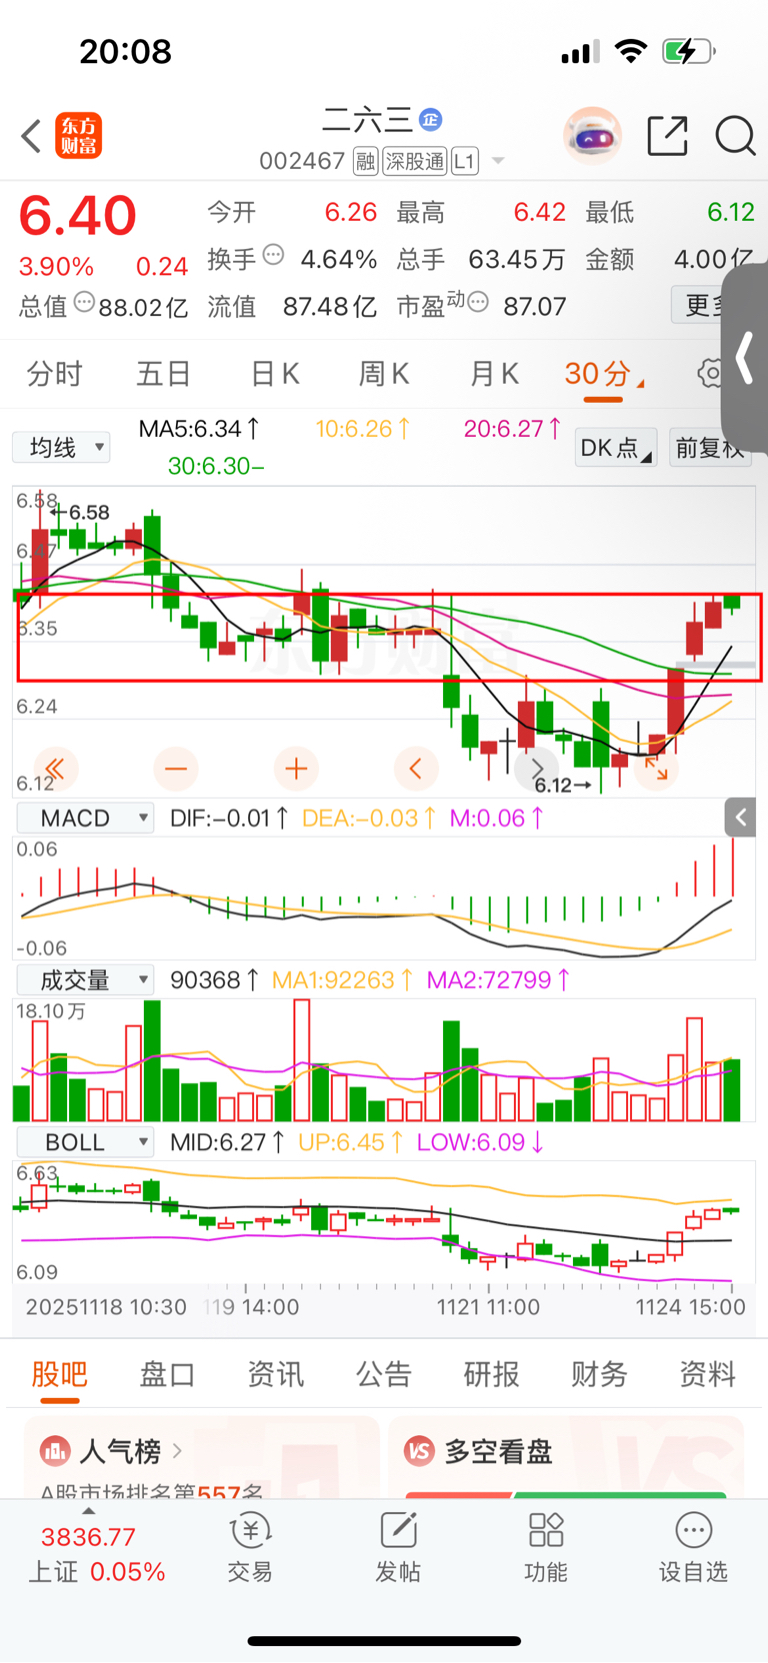Switch to 五日 tab
768x1663 pixels.
tap(164, 374)
